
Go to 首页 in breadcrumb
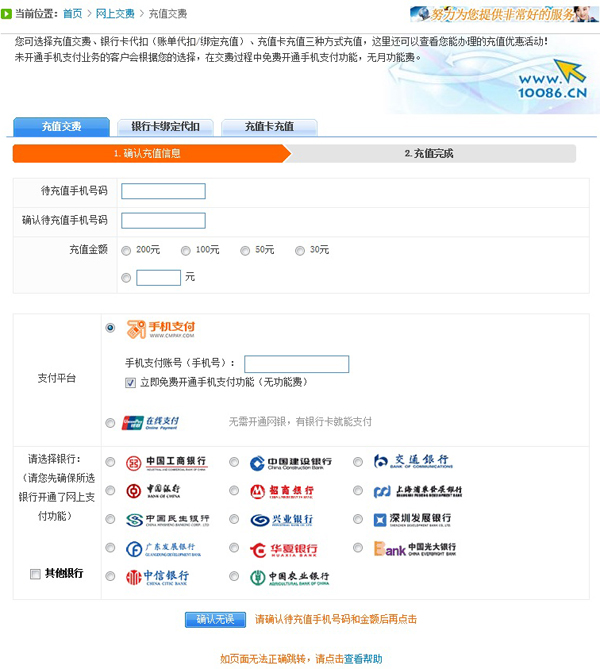coord(73,14)
